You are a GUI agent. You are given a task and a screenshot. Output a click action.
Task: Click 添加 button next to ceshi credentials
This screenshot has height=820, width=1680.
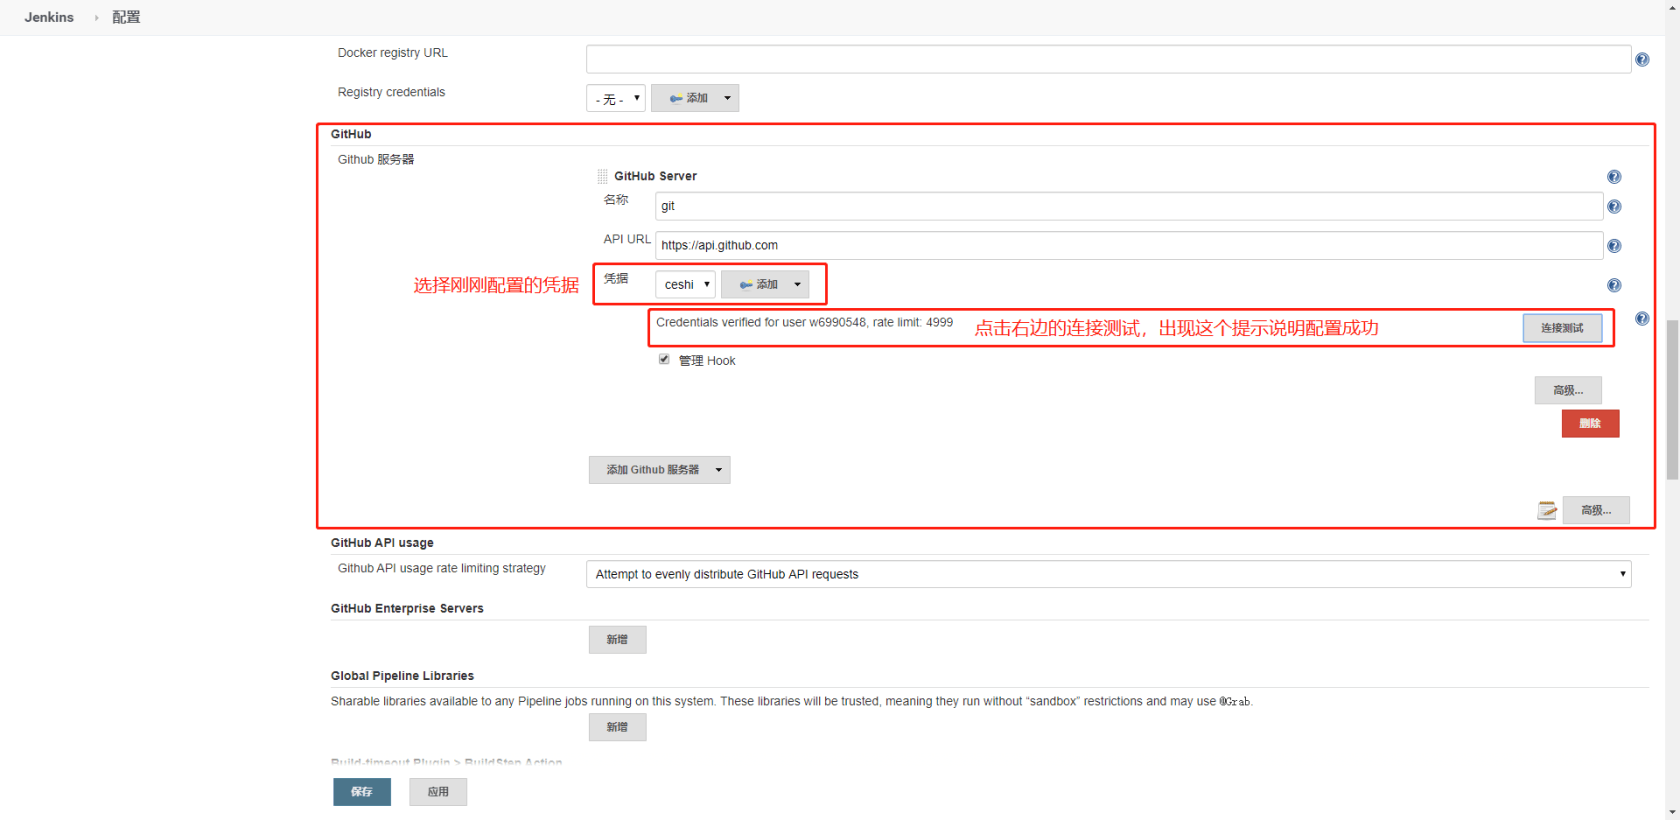[x=765, y=285]
